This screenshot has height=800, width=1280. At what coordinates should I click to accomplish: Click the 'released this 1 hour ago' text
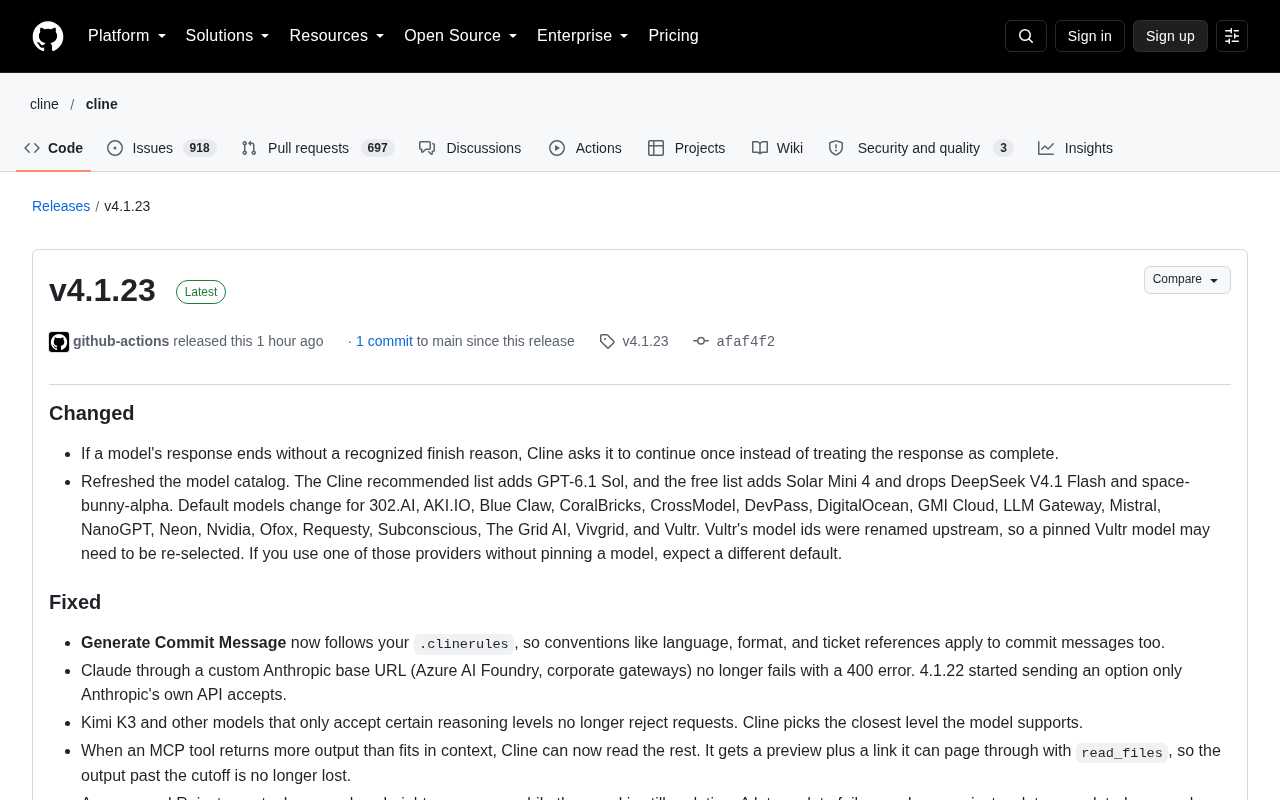[x=248, y=341]
